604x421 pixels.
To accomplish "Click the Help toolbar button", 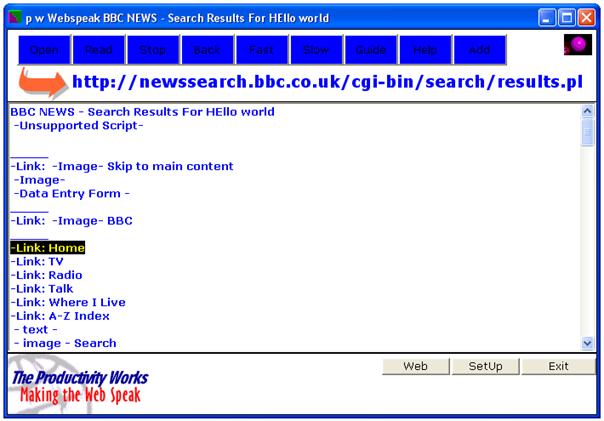I will point(425,50).
